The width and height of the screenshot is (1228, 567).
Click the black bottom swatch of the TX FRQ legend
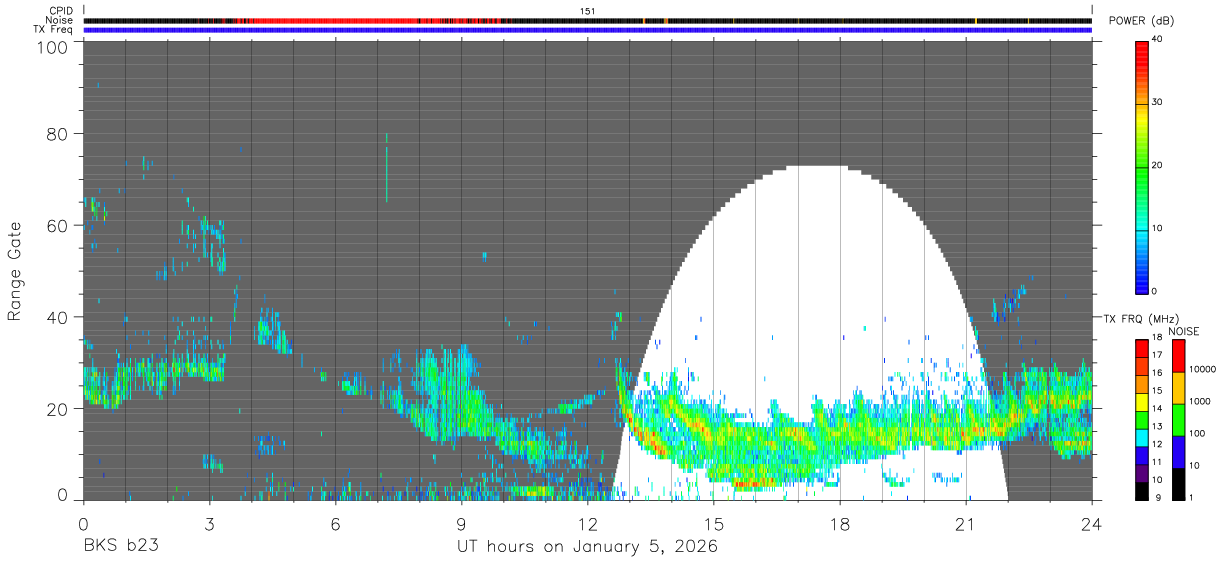[x=1141, y=491]
